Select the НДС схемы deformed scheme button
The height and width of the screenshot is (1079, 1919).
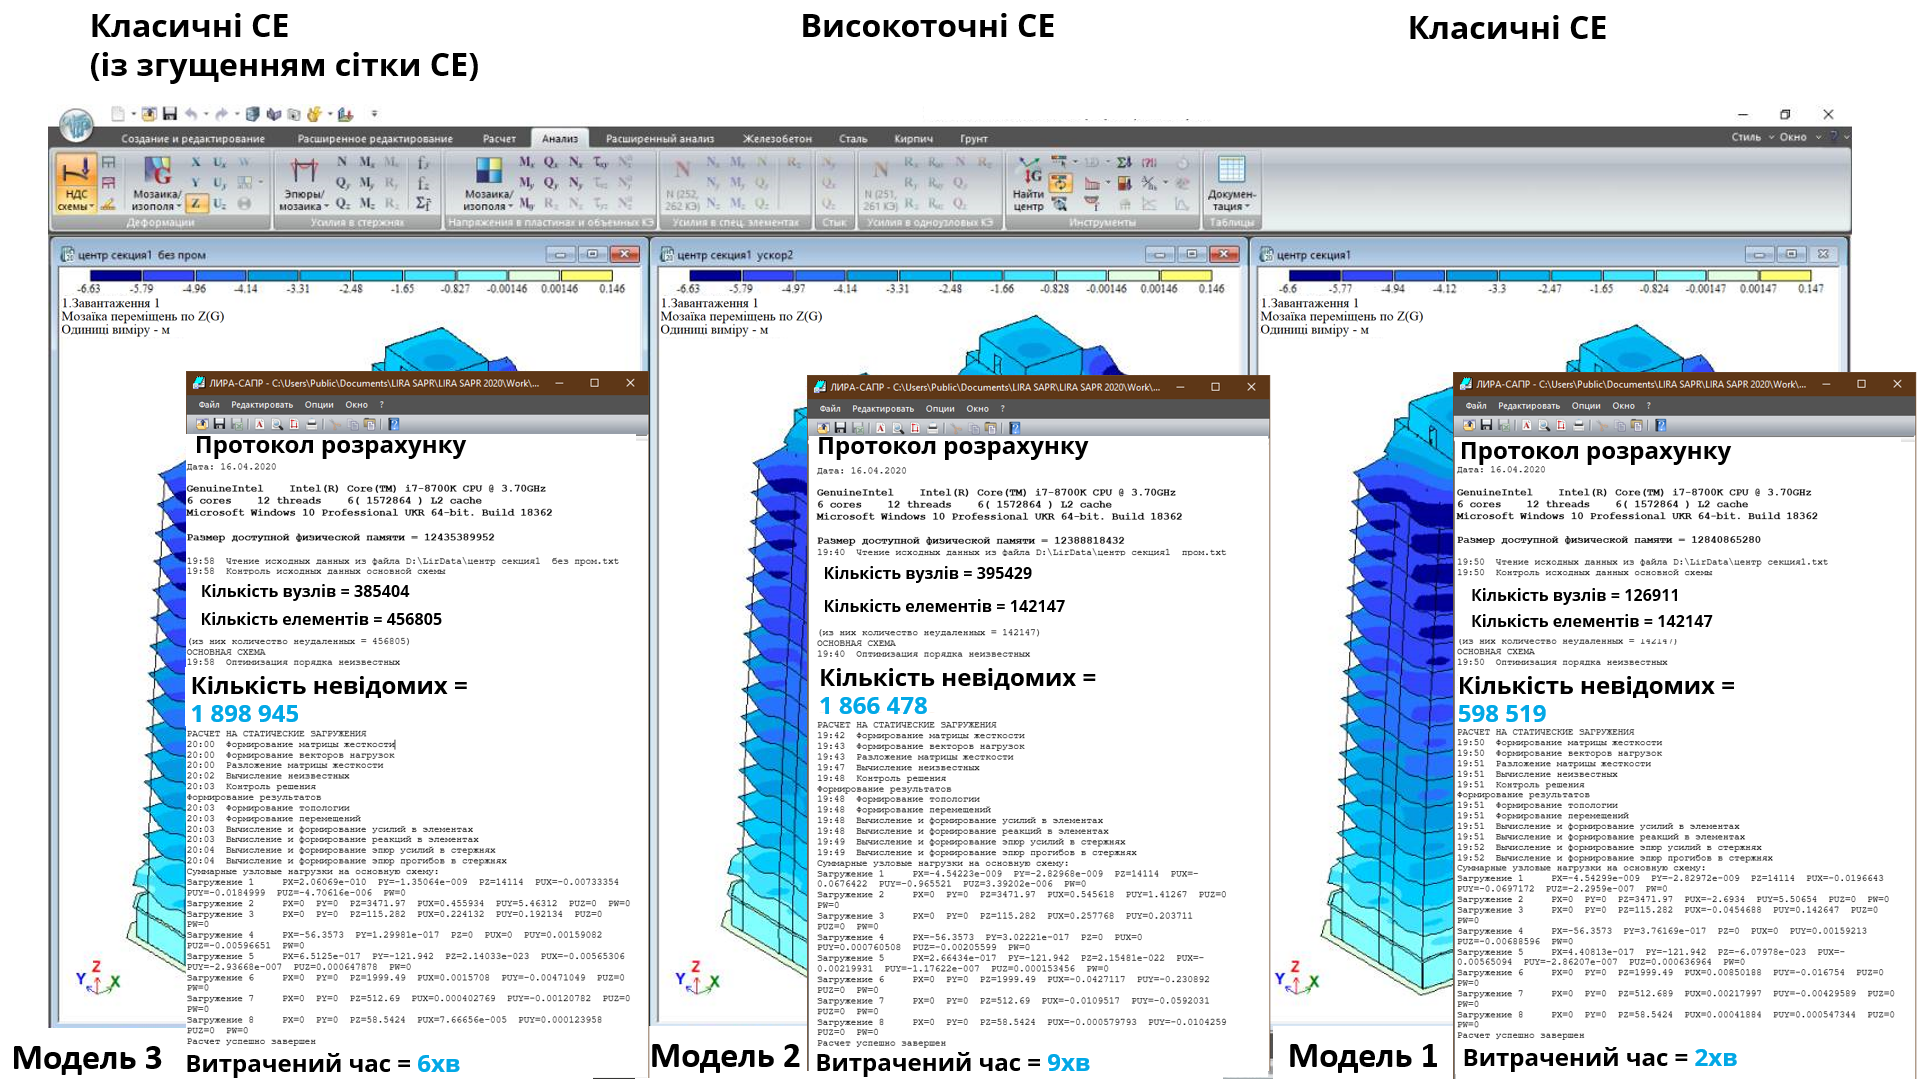point(76,182)
